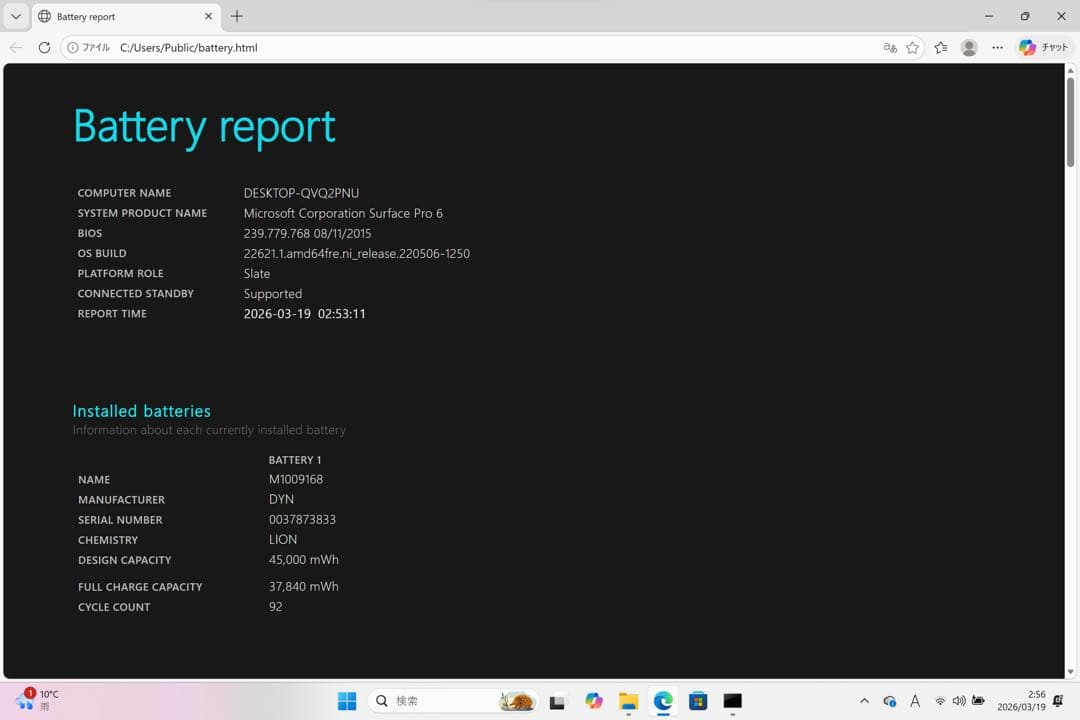Image resolution: width=1080 pixels, height=720 pixels.
Task: Click the volume icon in the system tray
Action: coord(959,701)
